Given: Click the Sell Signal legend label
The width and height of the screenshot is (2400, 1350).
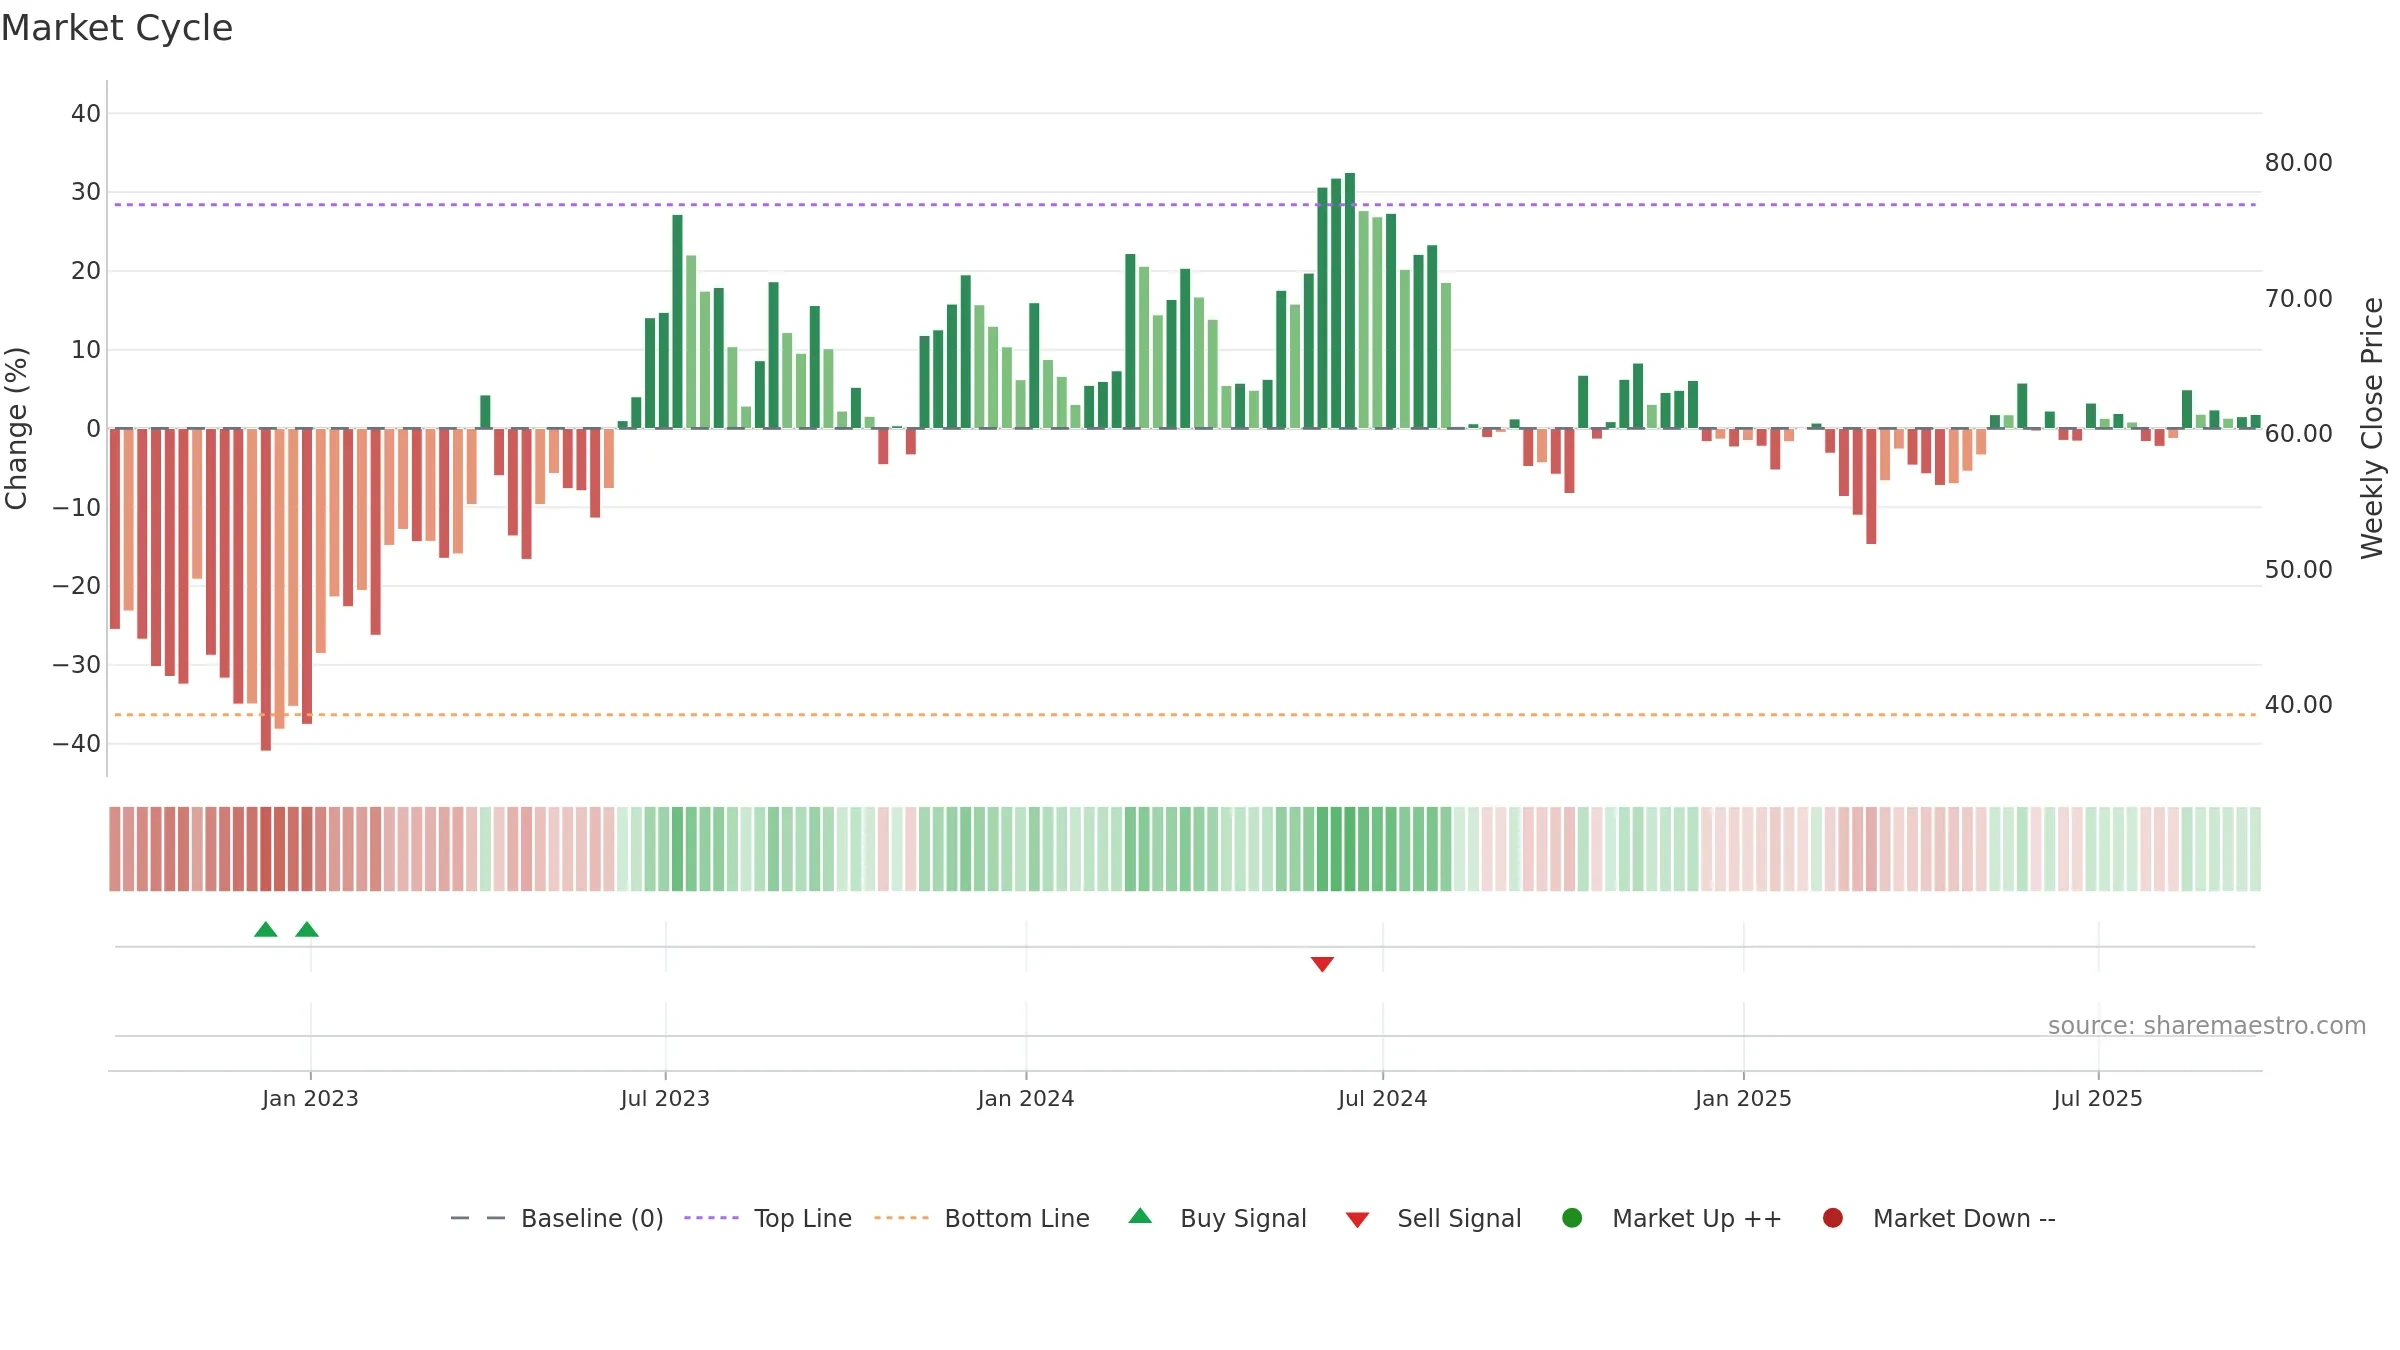Looking at the screenshot, I should [x=1459, y=1218].
